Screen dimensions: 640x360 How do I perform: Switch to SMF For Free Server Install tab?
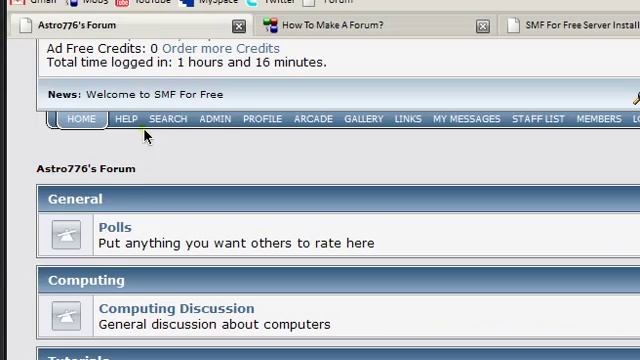(570, 25)
